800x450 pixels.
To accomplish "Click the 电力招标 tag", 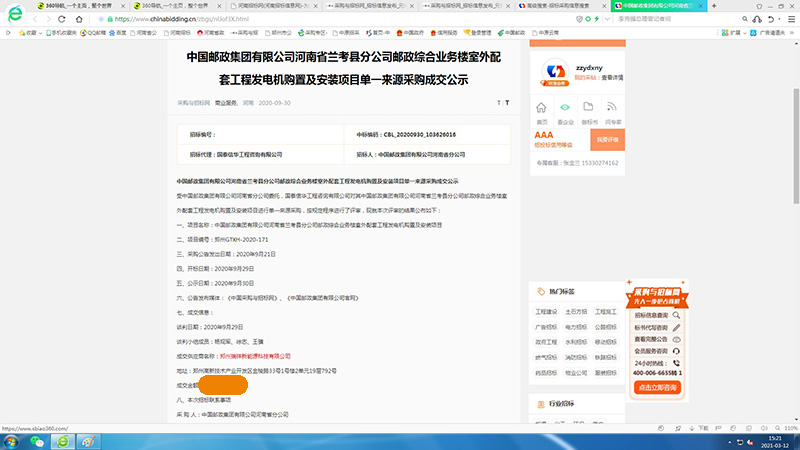I will (576, 327).
